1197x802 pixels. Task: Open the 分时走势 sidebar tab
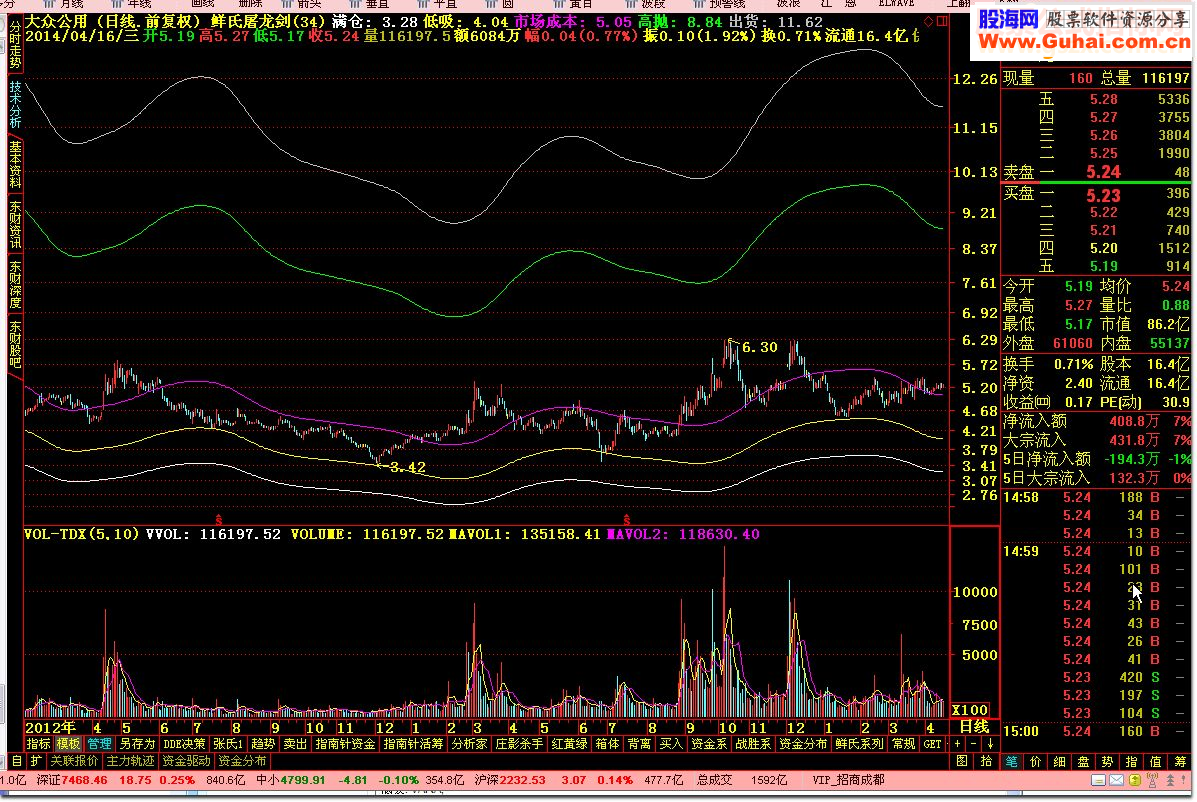click(x=15, y=44)
